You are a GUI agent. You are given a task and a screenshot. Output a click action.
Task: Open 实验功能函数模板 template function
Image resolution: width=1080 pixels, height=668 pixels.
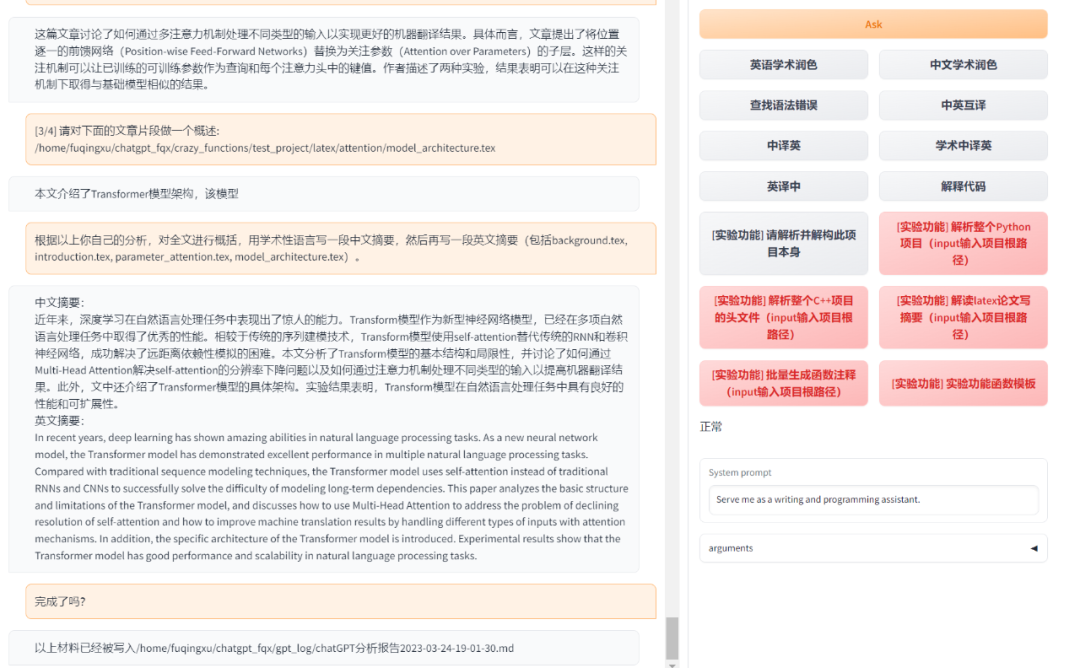tap(962, 383)
